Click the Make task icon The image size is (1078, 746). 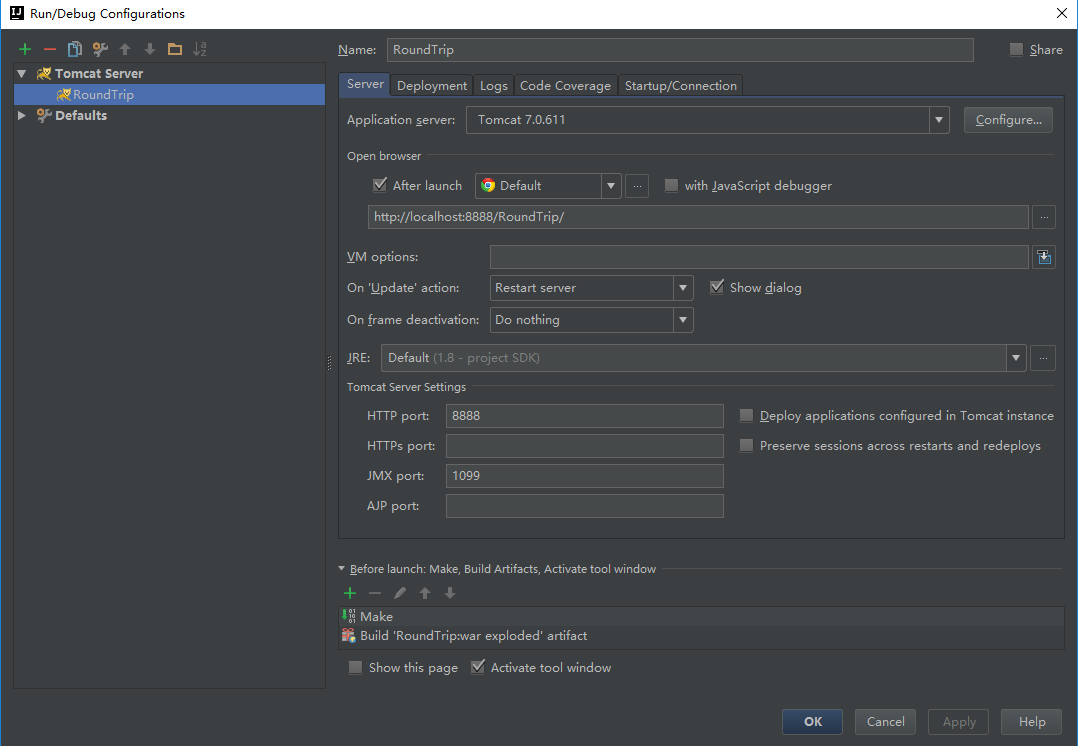349,616
